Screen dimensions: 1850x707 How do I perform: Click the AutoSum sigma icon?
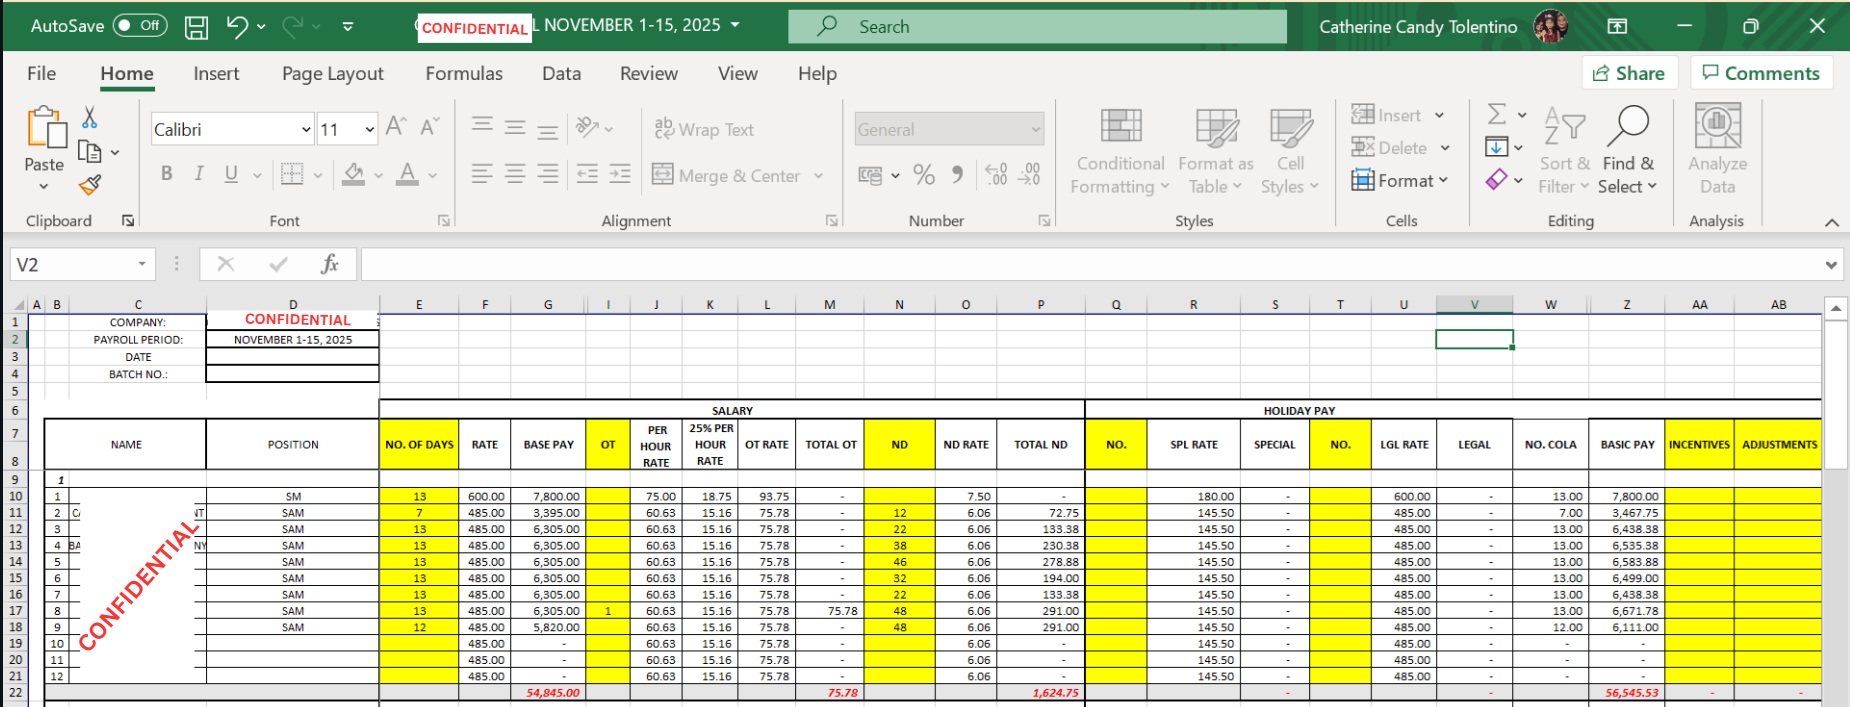[1497, 114]
